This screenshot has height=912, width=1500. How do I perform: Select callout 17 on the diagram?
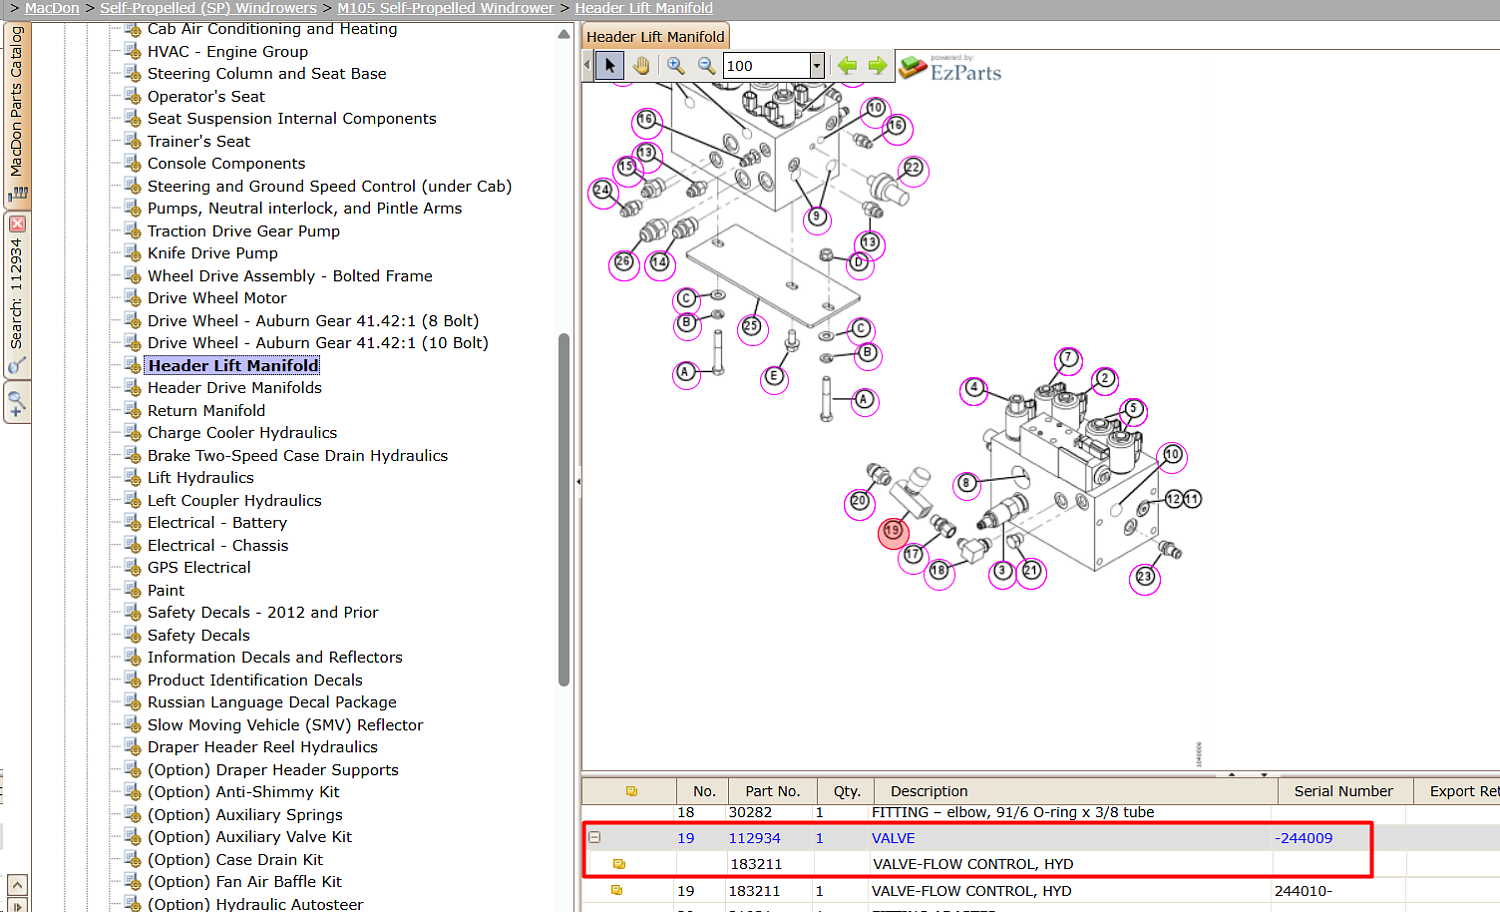click(913, 555)
